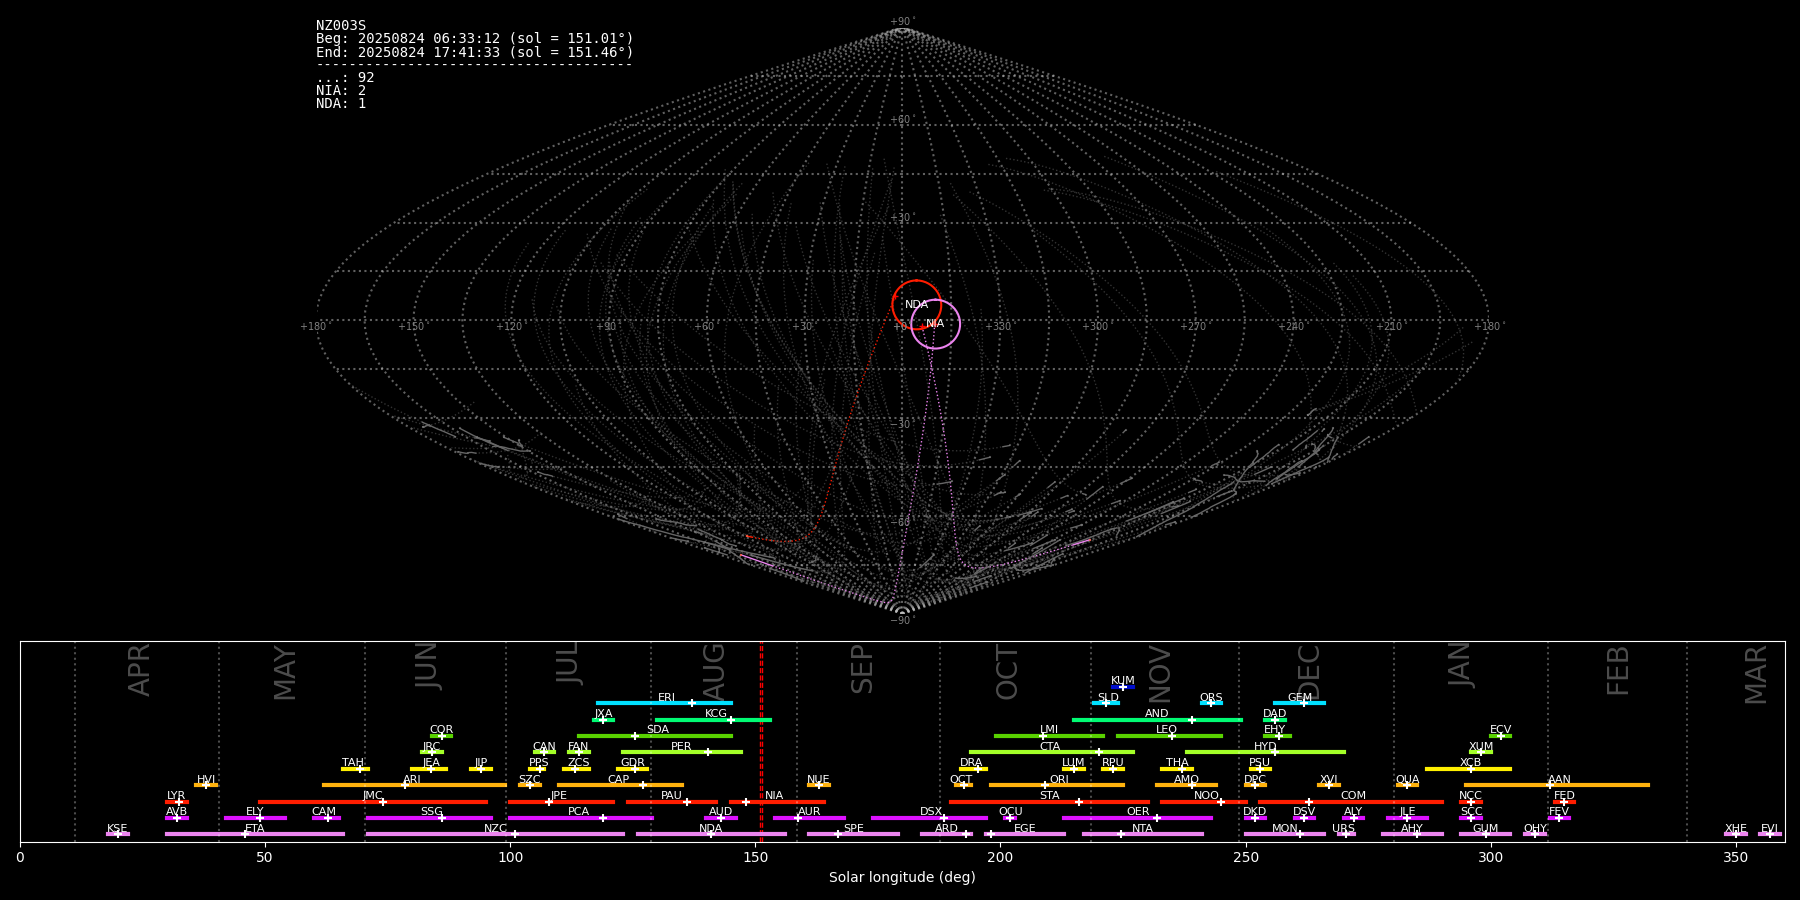Screen dimensions: 1800x900
Task: Click the 'Solar longitude (deg)' axis label
Action: click(x=902, y=878)
